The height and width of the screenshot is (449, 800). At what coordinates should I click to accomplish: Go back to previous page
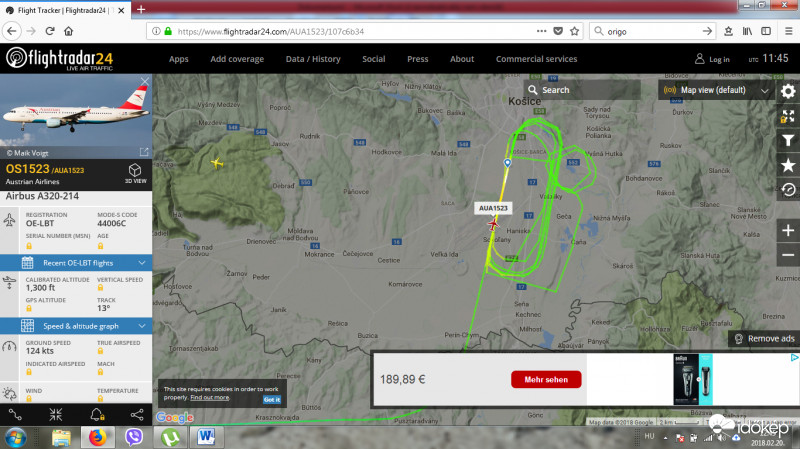12,31
